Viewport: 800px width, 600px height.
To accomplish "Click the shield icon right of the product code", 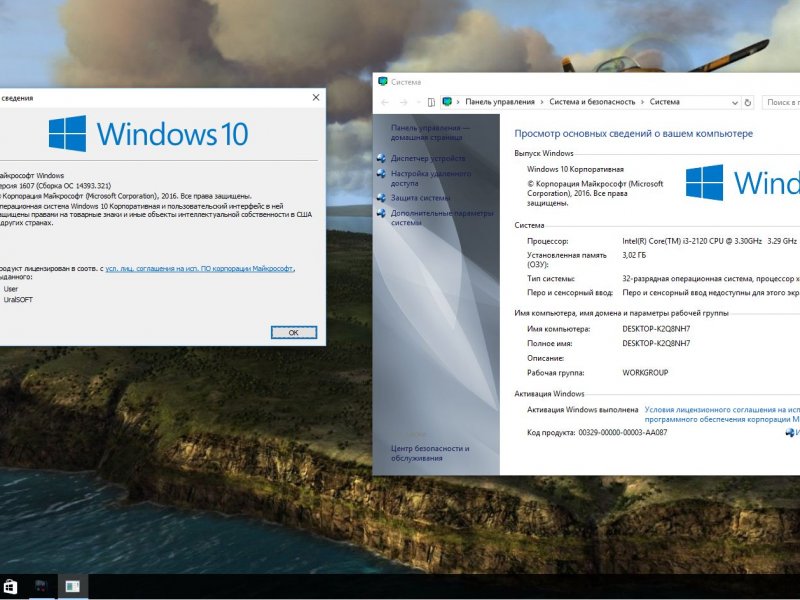I will coord(790,433).
